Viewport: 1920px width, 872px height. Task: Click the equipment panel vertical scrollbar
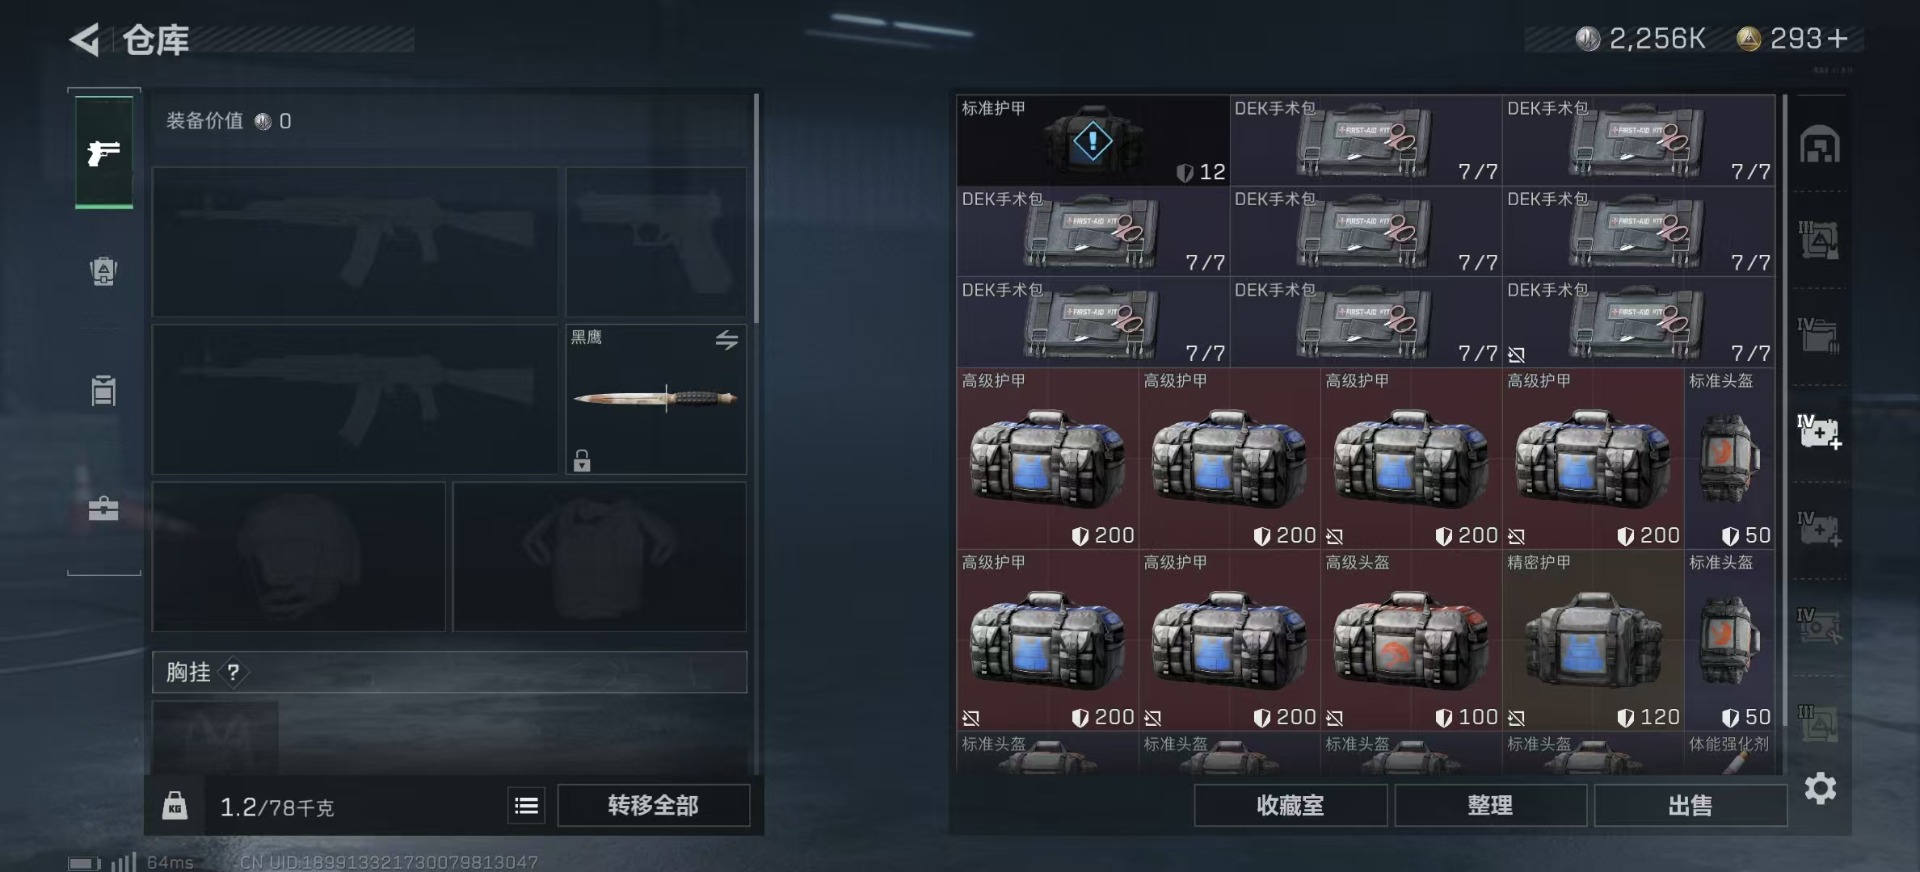pos(756,208)
